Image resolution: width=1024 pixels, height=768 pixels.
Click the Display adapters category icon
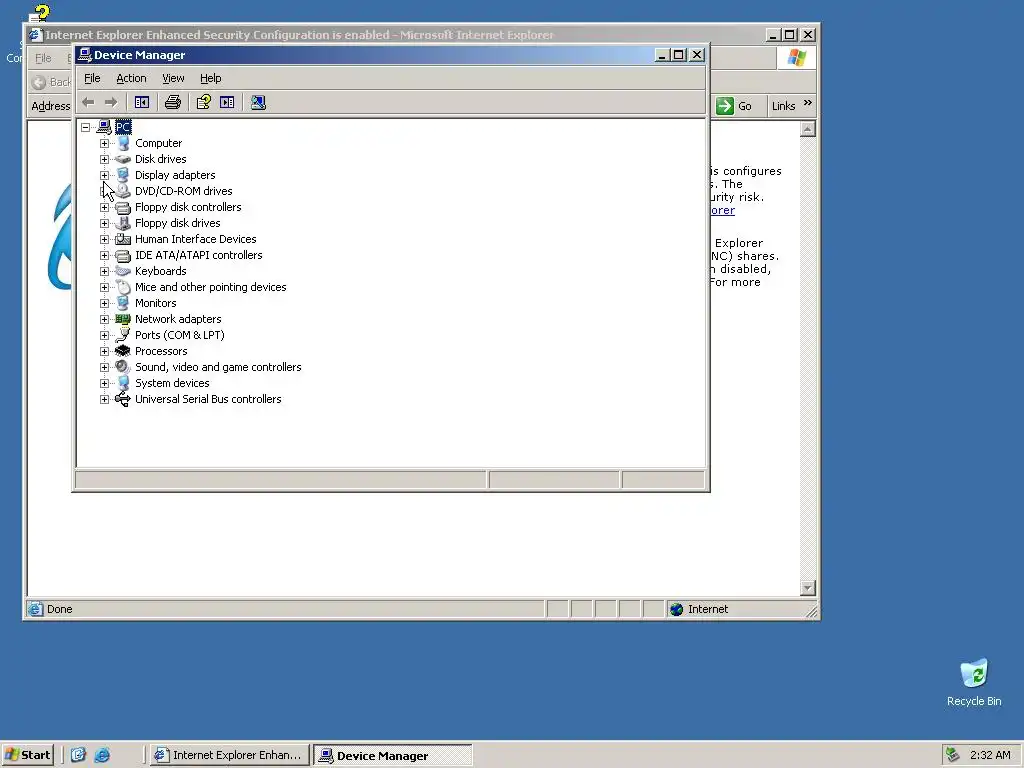tap(123, 175)
